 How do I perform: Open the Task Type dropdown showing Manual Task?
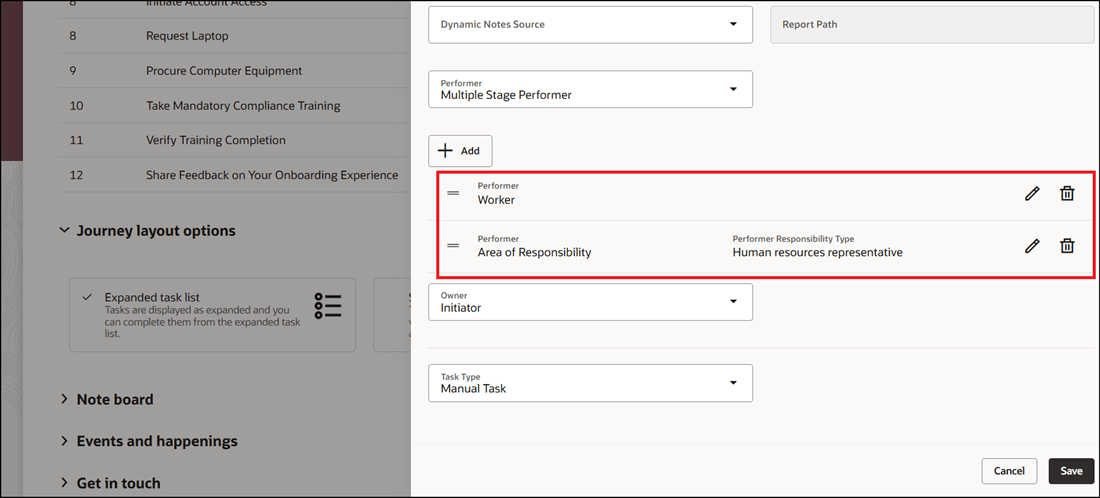click(x=590, y=383)
